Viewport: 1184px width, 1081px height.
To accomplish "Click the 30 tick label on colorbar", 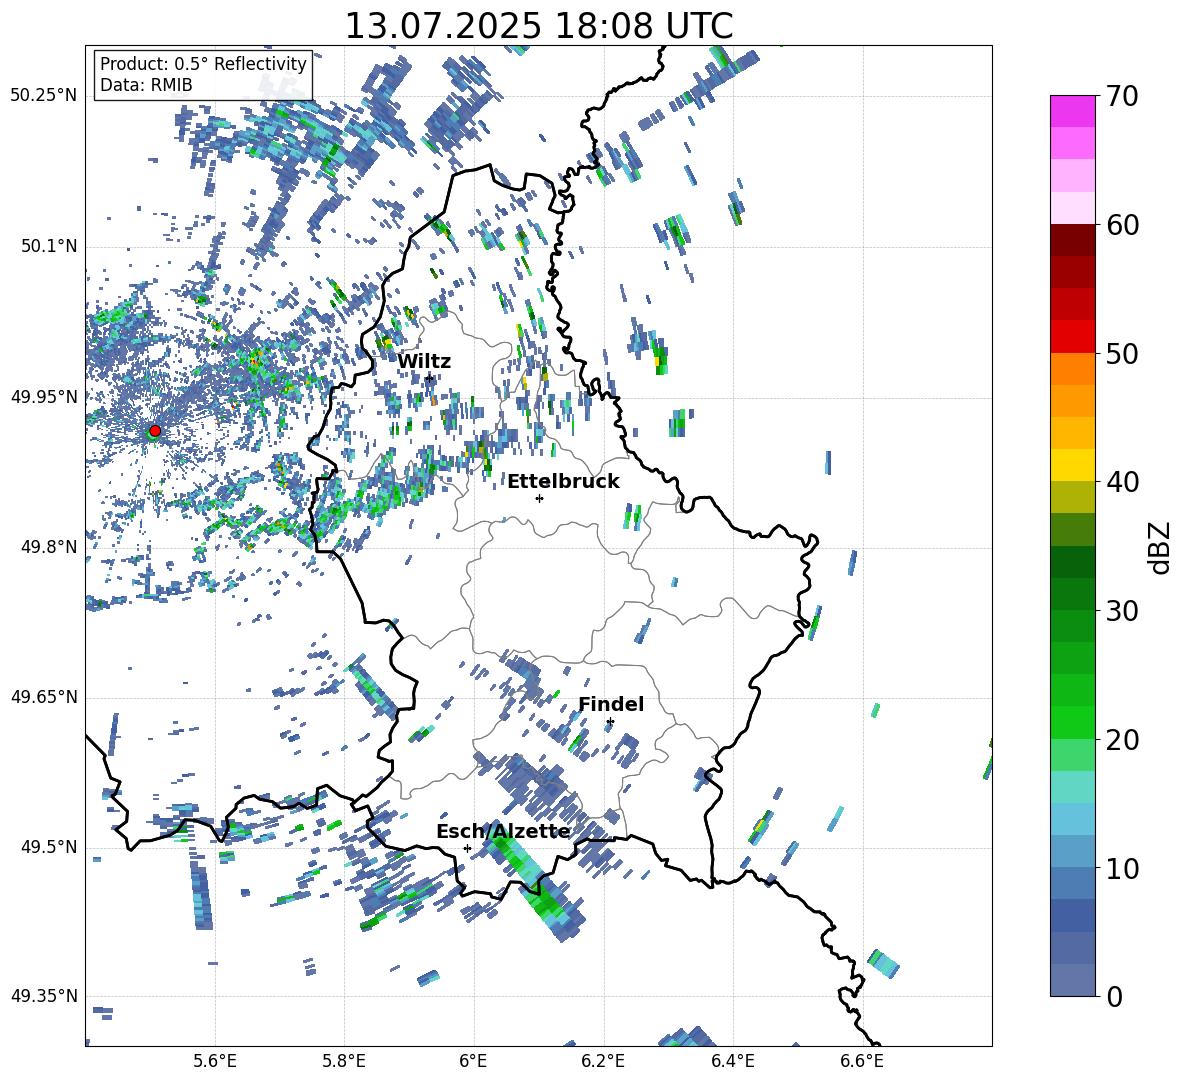I will click(1121, 611).
